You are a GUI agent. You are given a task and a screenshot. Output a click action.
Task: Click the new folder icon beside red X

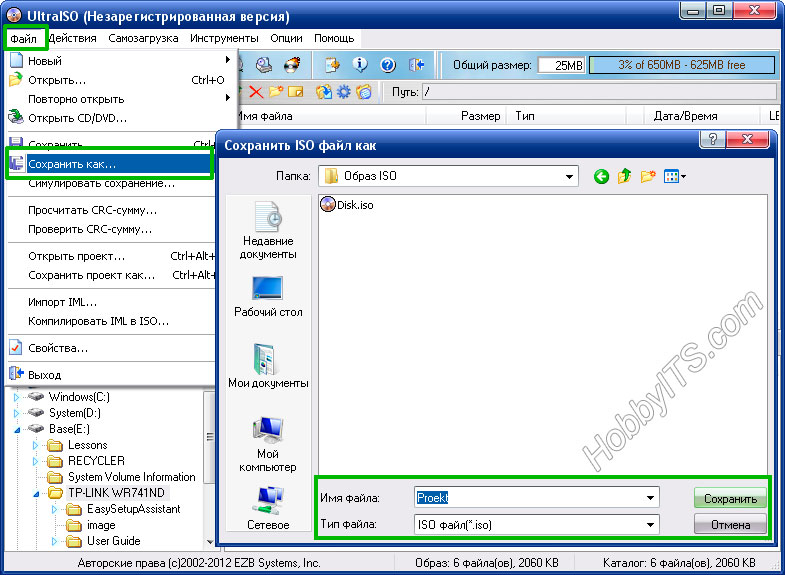[x=276, y=92]
